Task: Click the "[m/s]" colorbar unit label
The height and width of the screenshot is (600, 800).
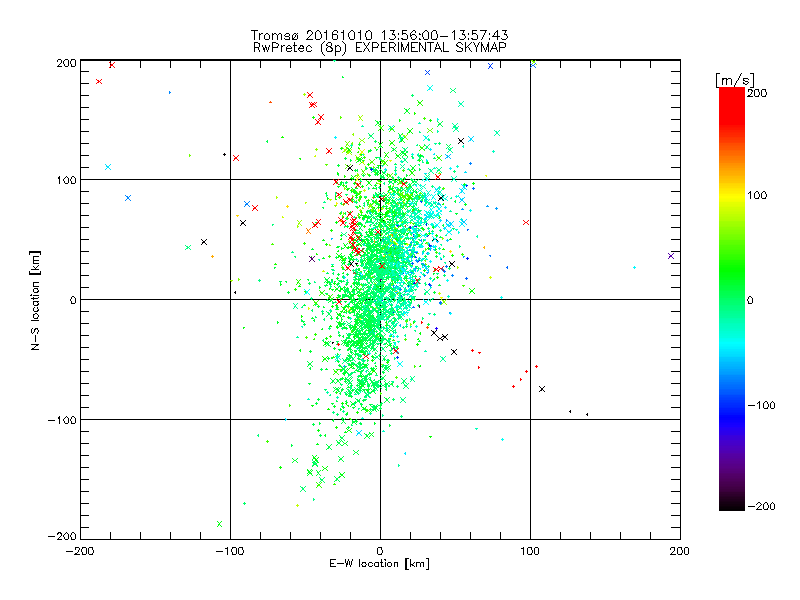Action: [735, 80]
